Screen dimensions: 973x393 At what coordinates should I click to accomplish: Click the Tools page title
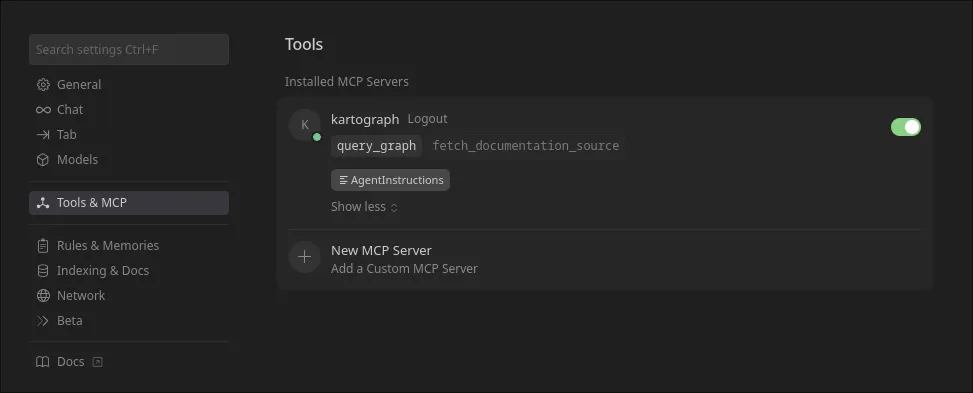[303, 45]
